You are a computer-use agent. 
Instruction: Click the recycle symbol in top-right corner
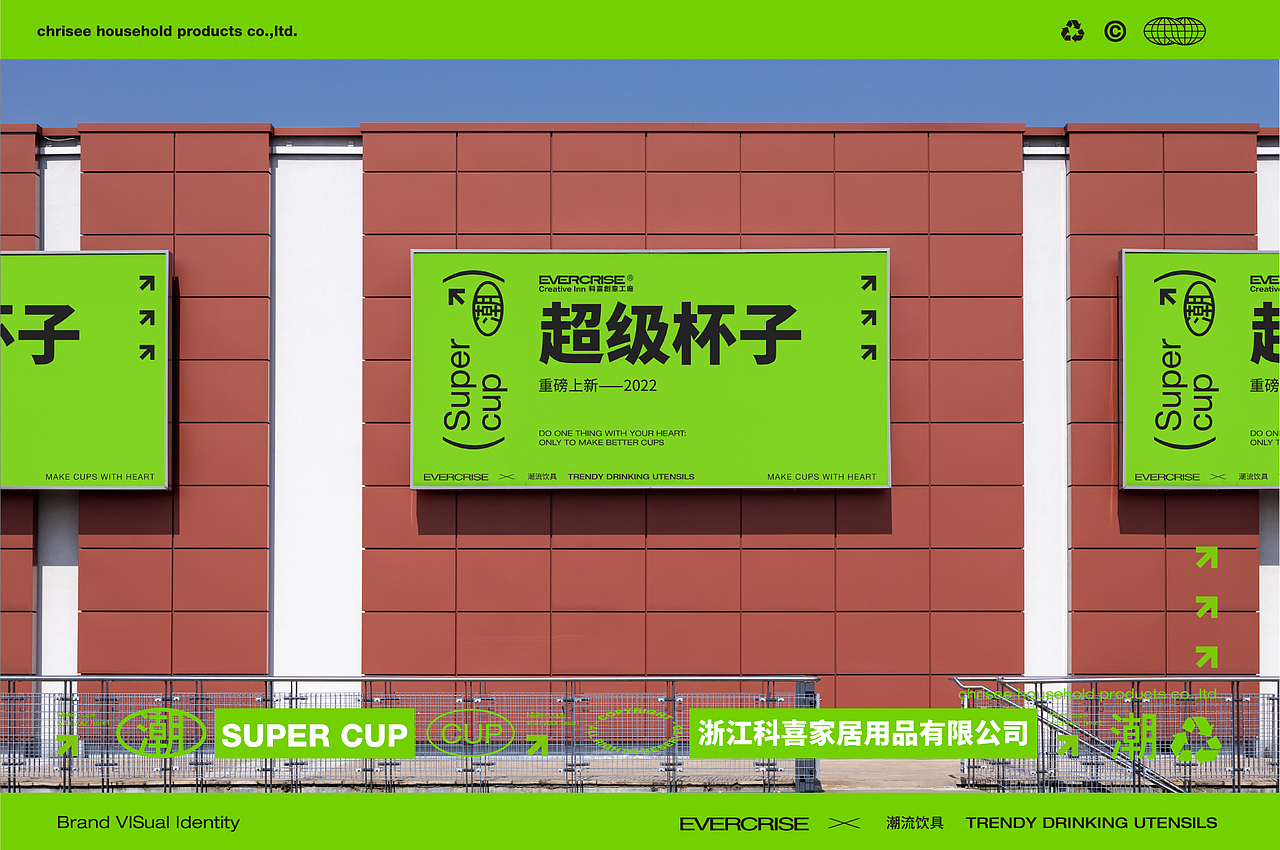click(x=1072, y=31)
